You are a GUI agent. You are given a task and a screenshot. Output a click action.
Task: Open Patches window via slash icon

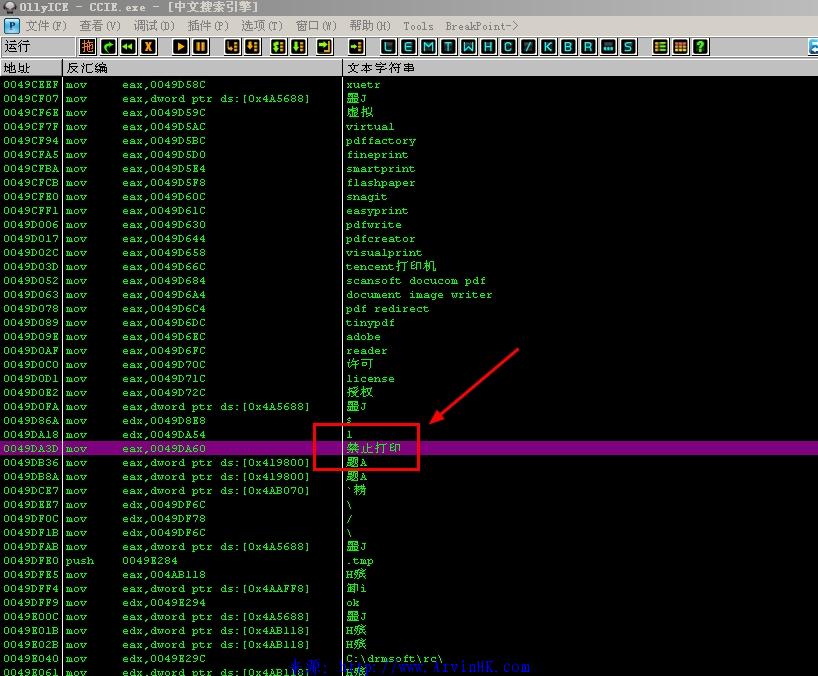pyautogui.click(x=528, y=47)
